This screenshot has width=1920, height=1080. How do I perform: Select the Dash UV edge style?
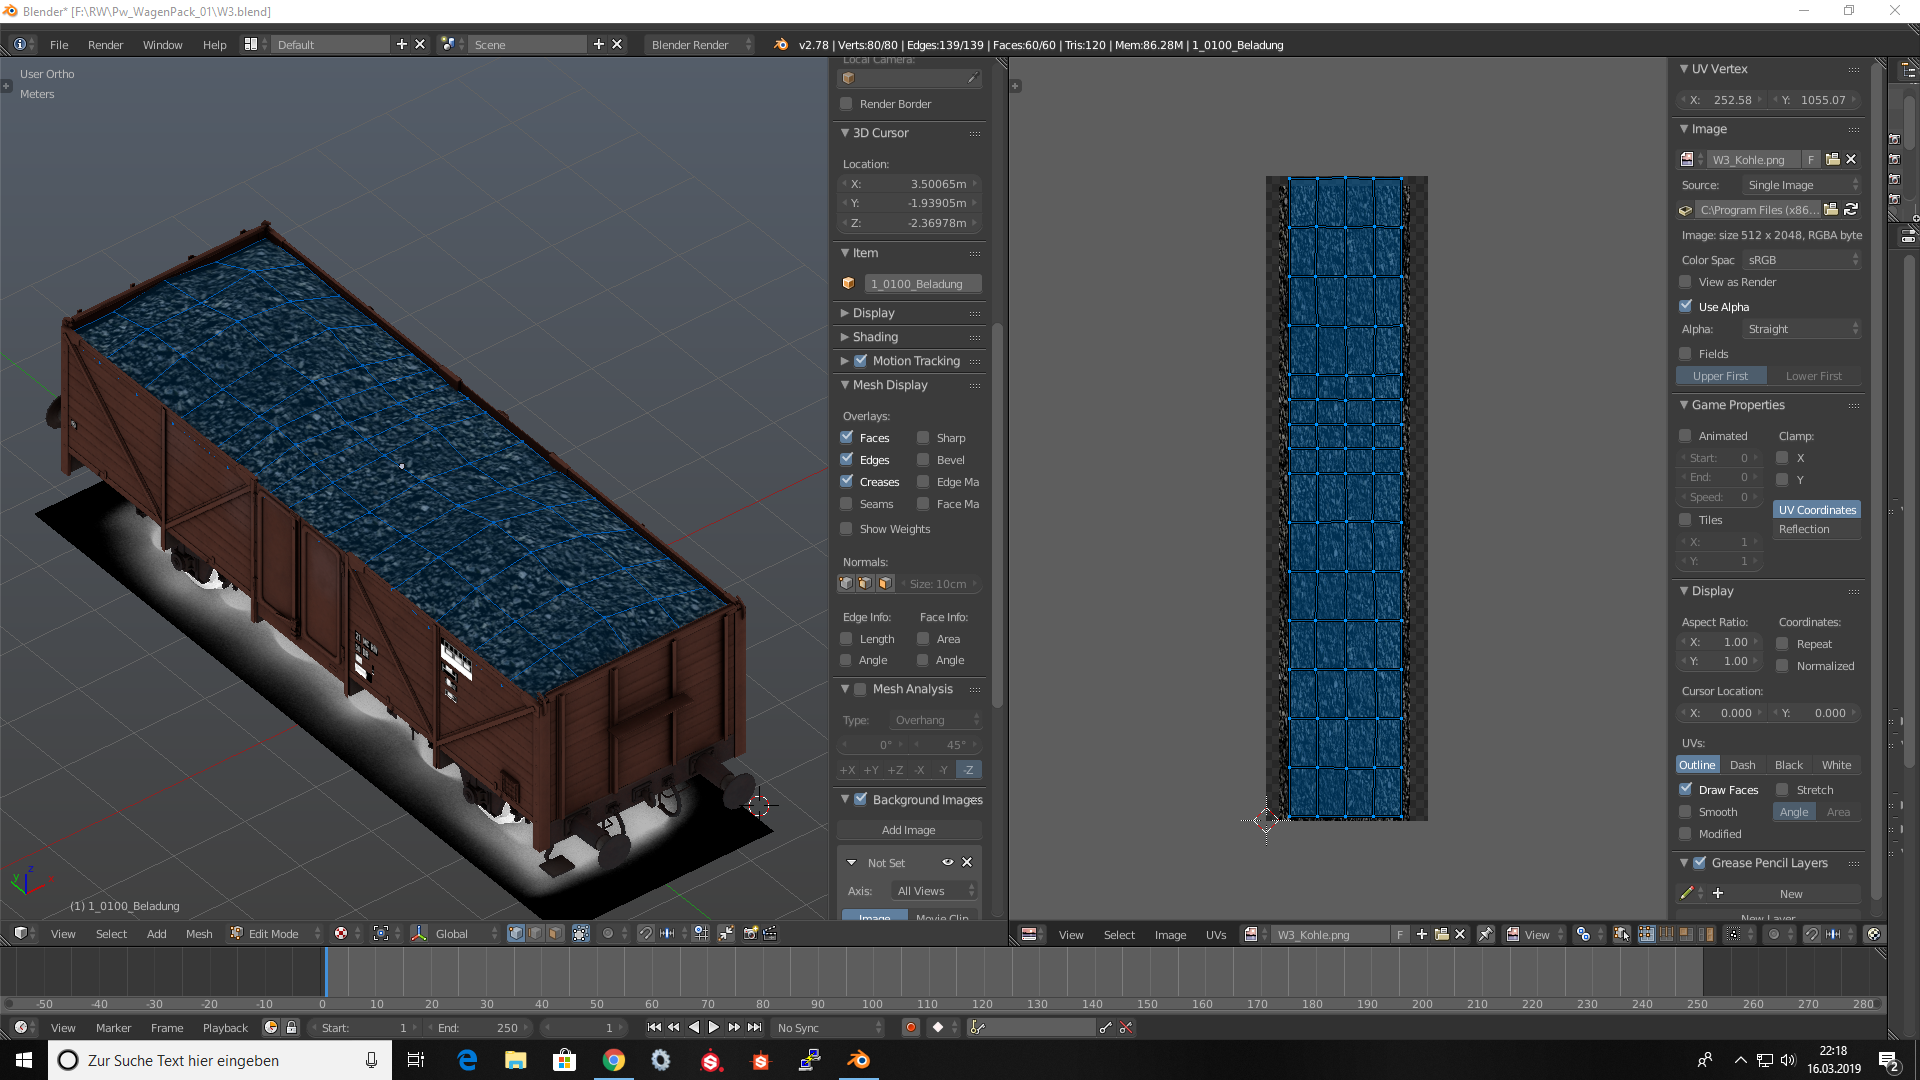[1742, 765]
